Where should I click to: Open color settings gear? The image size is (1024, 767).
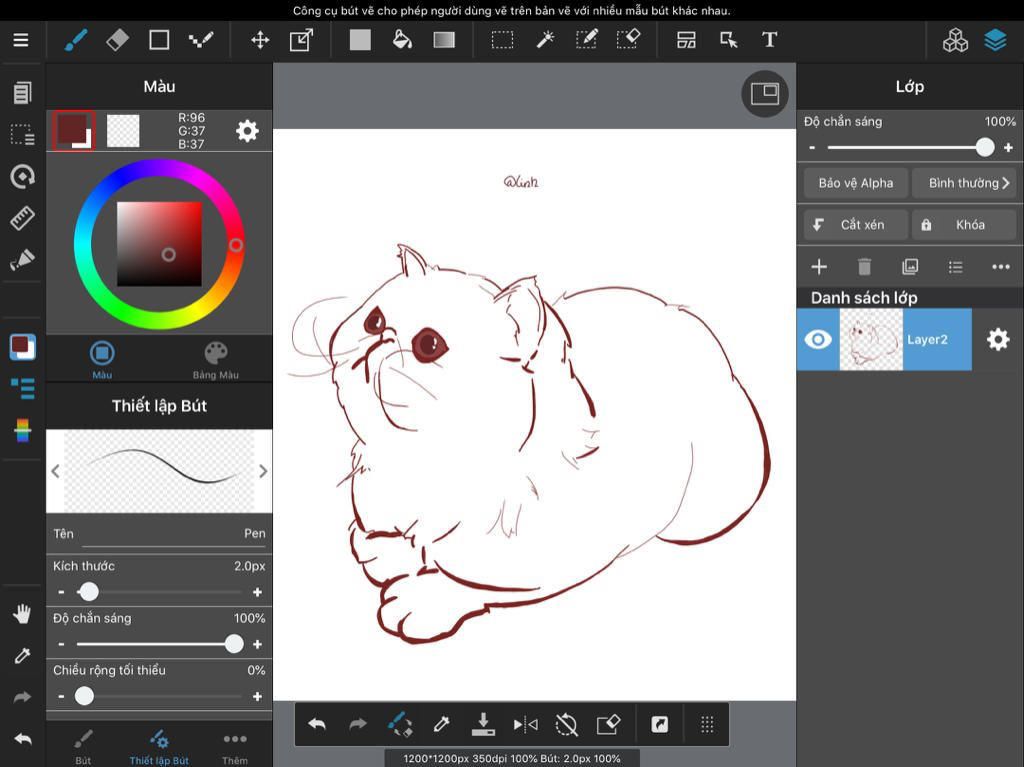point(247,131)
